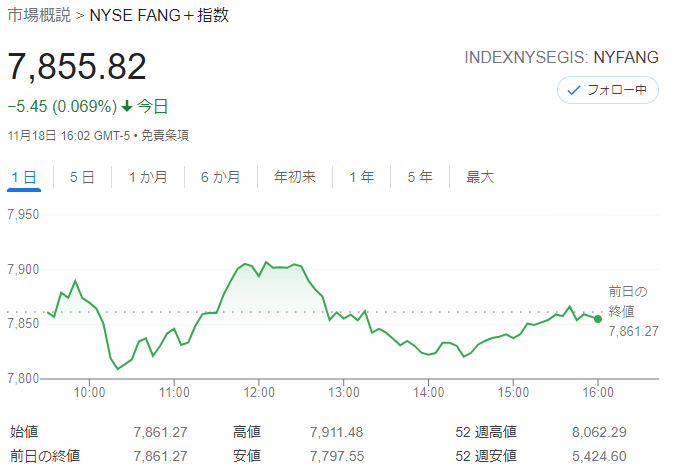Click the green end-of-day marker on chart

point(598,319)
